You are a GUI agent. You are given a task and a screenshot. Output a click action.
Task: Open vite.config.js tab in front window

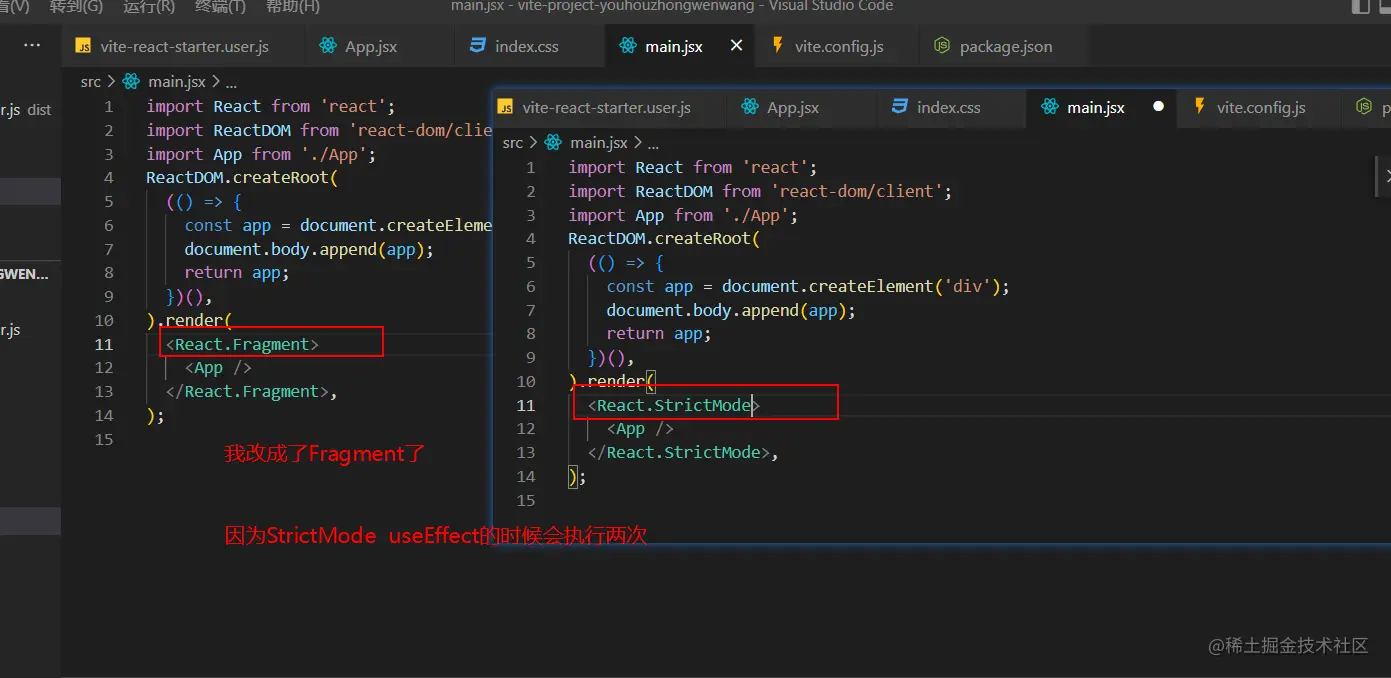1260,107
